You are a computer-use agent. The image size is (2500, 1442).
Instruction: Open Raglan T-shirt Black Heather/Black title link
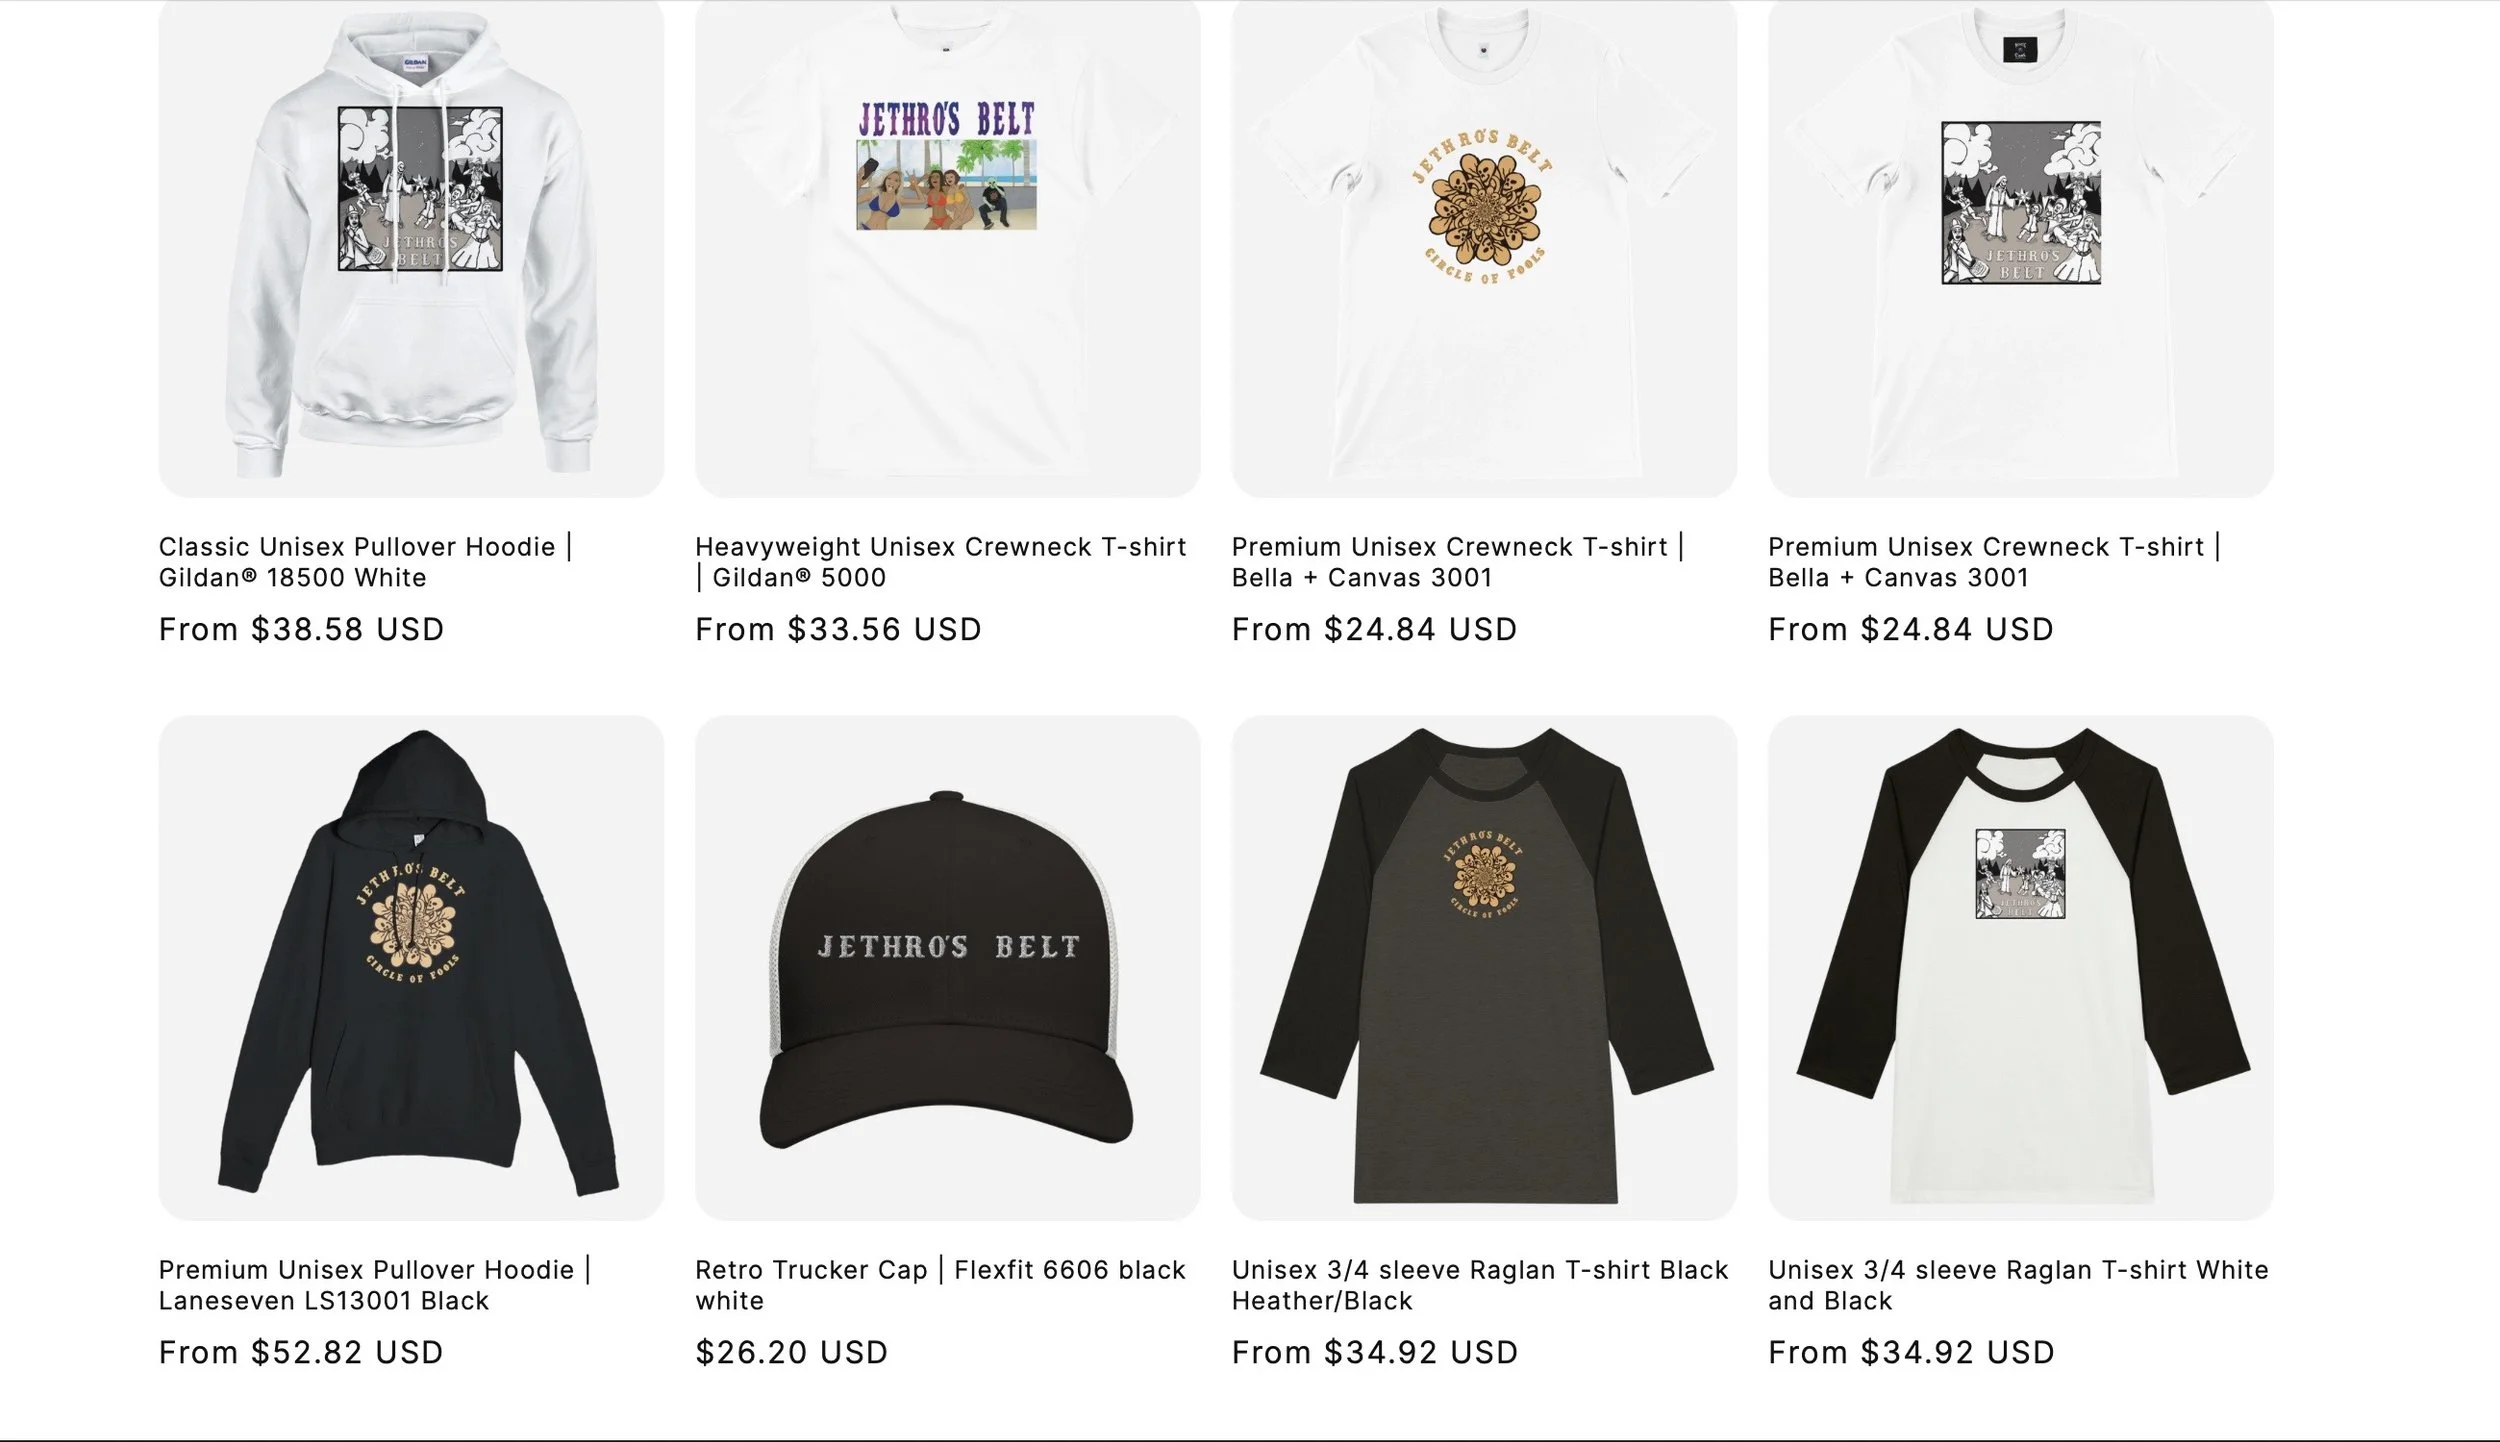pyautogui.click(x=1480, y=1285)
